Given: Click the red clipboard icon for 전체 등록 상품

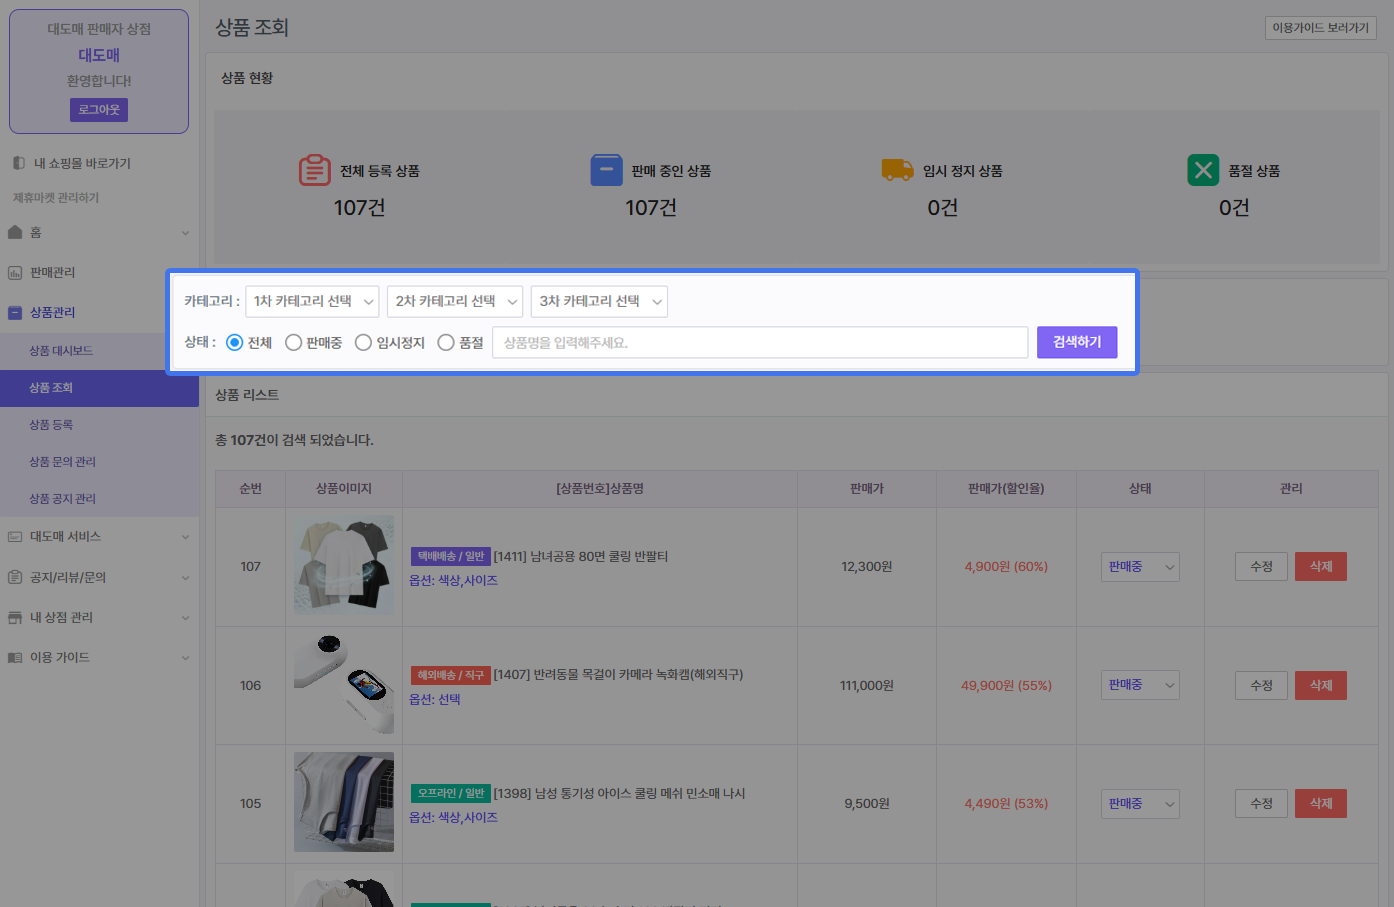Looking at the screenshot, I should click(x=314, y=170).
